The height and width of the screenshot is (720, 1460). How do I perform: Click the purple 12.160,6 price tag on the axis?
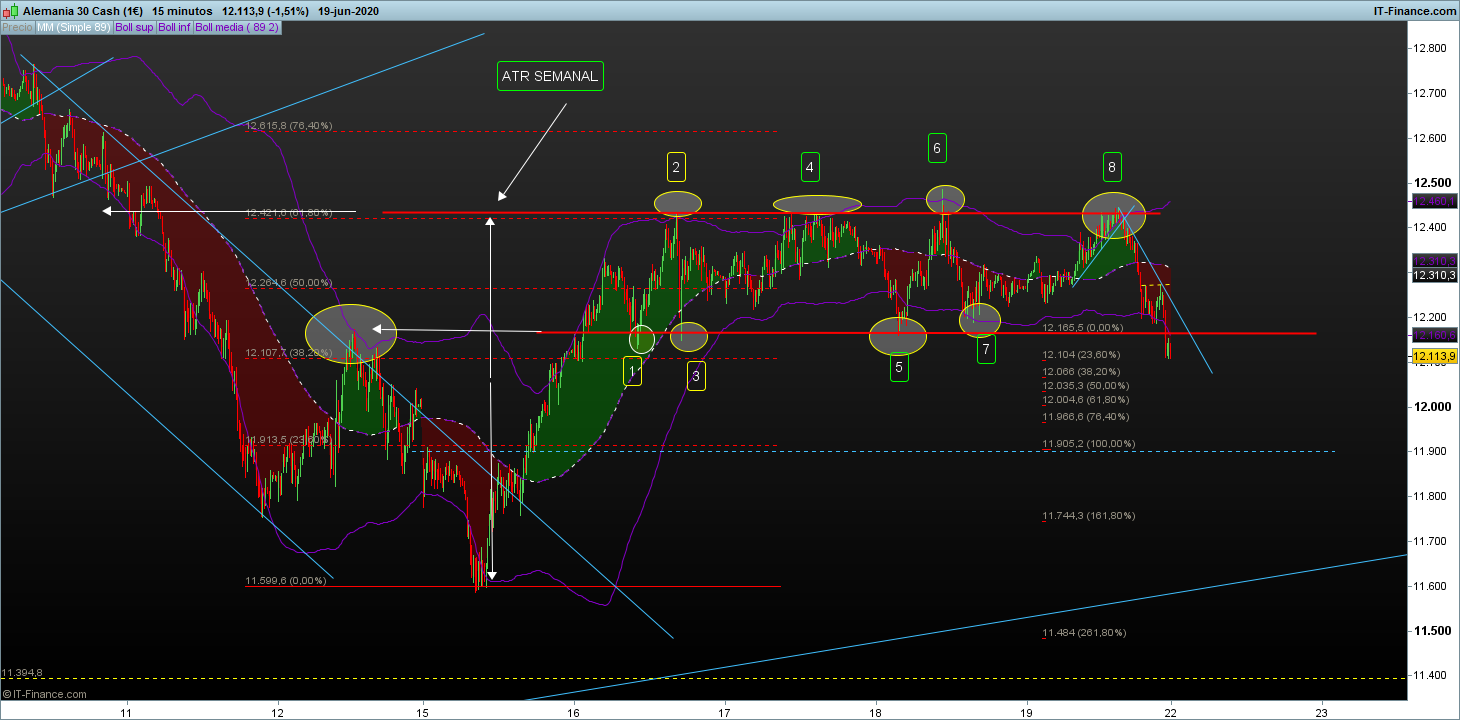[1434, 335]
